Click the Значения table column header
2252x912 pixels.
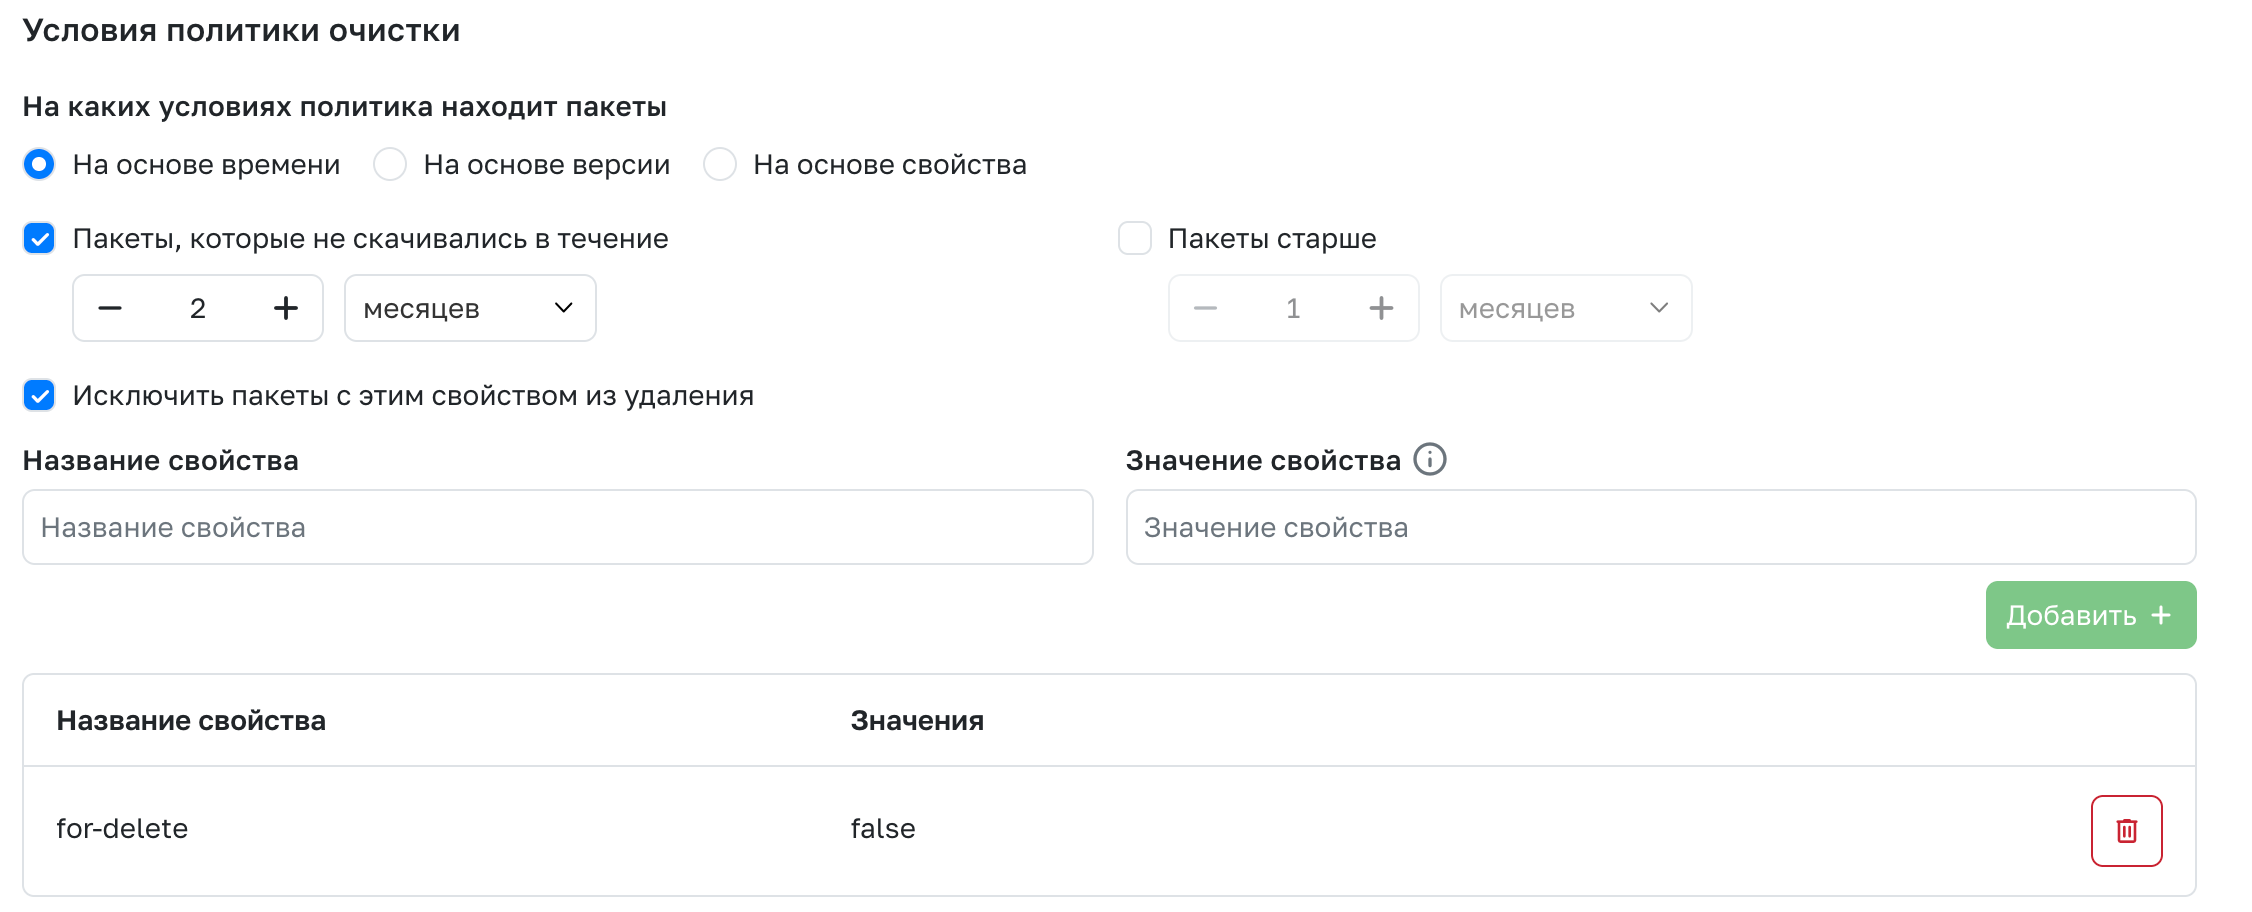click(917, 721)
